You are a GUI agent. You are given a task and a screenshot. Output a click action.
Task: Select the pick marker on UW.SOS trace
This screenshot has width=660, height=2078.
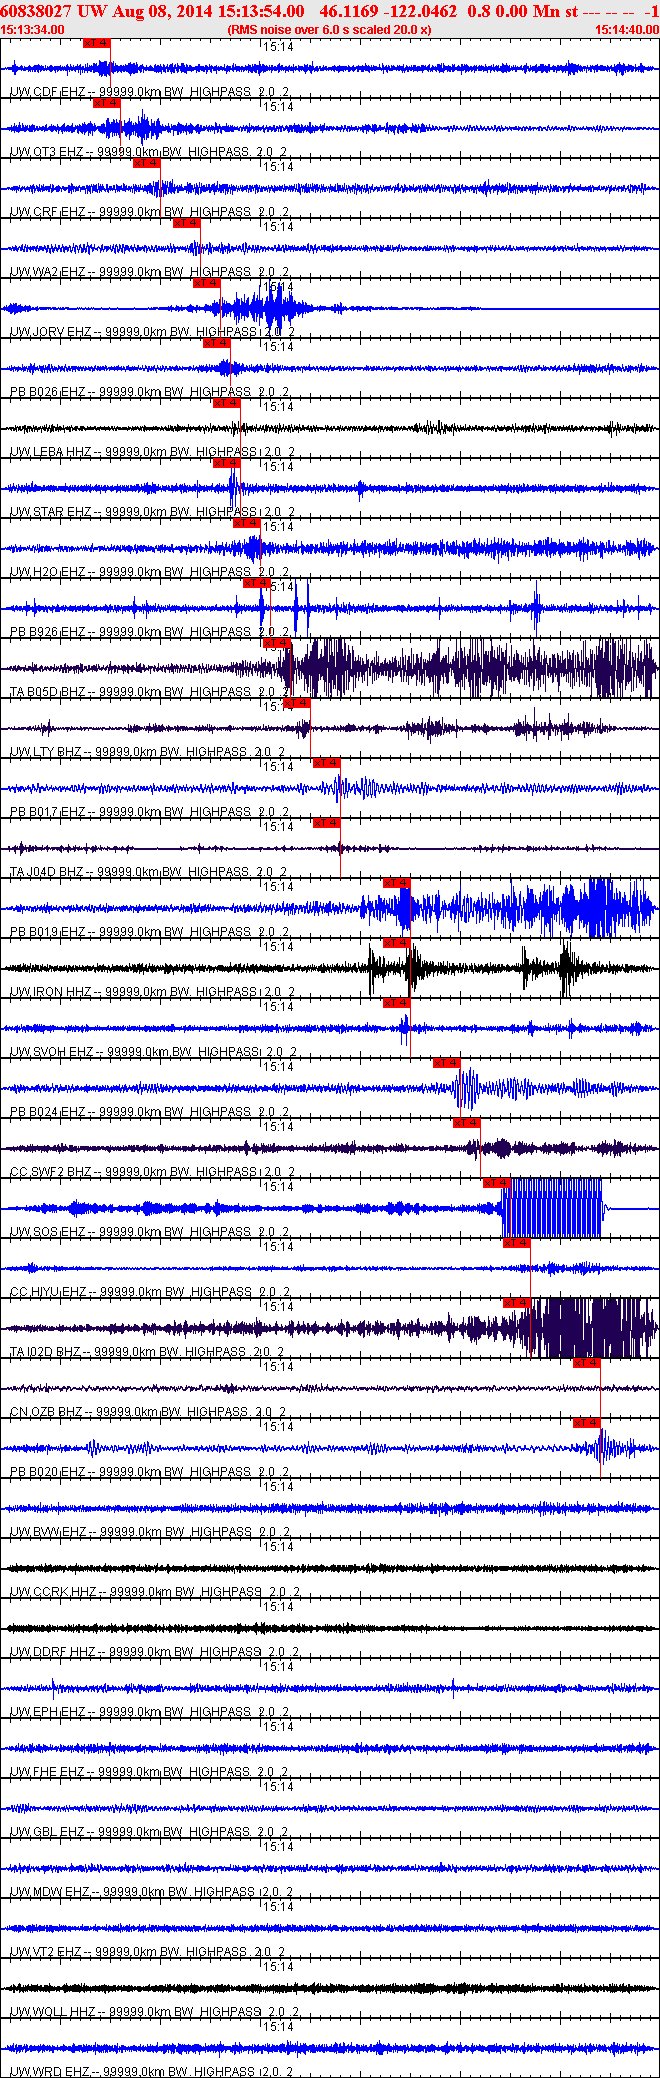coord(497,1183)
